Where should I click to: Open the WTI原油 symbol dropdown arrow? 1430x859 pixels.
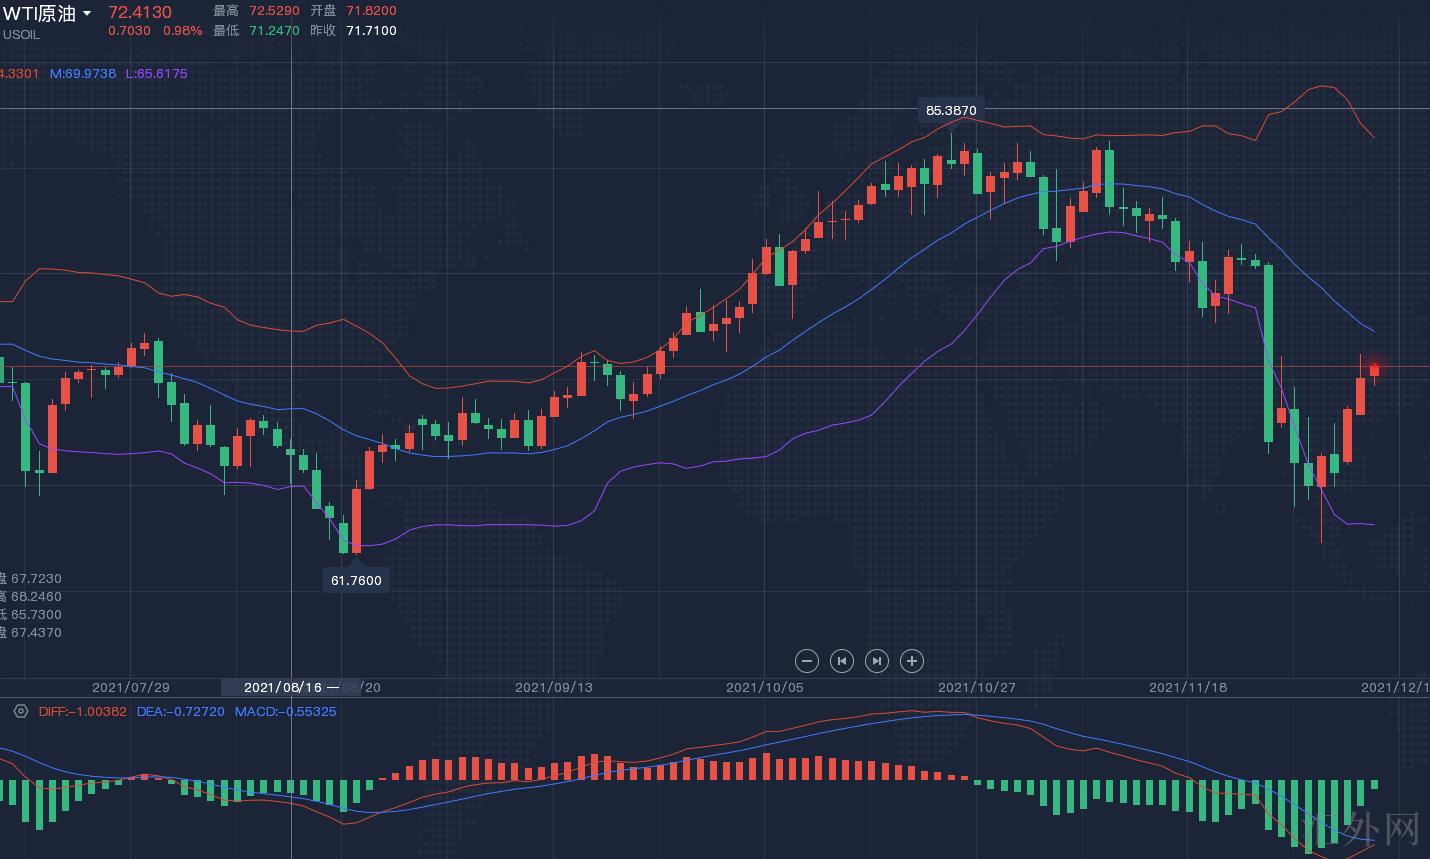pos(87,13)
